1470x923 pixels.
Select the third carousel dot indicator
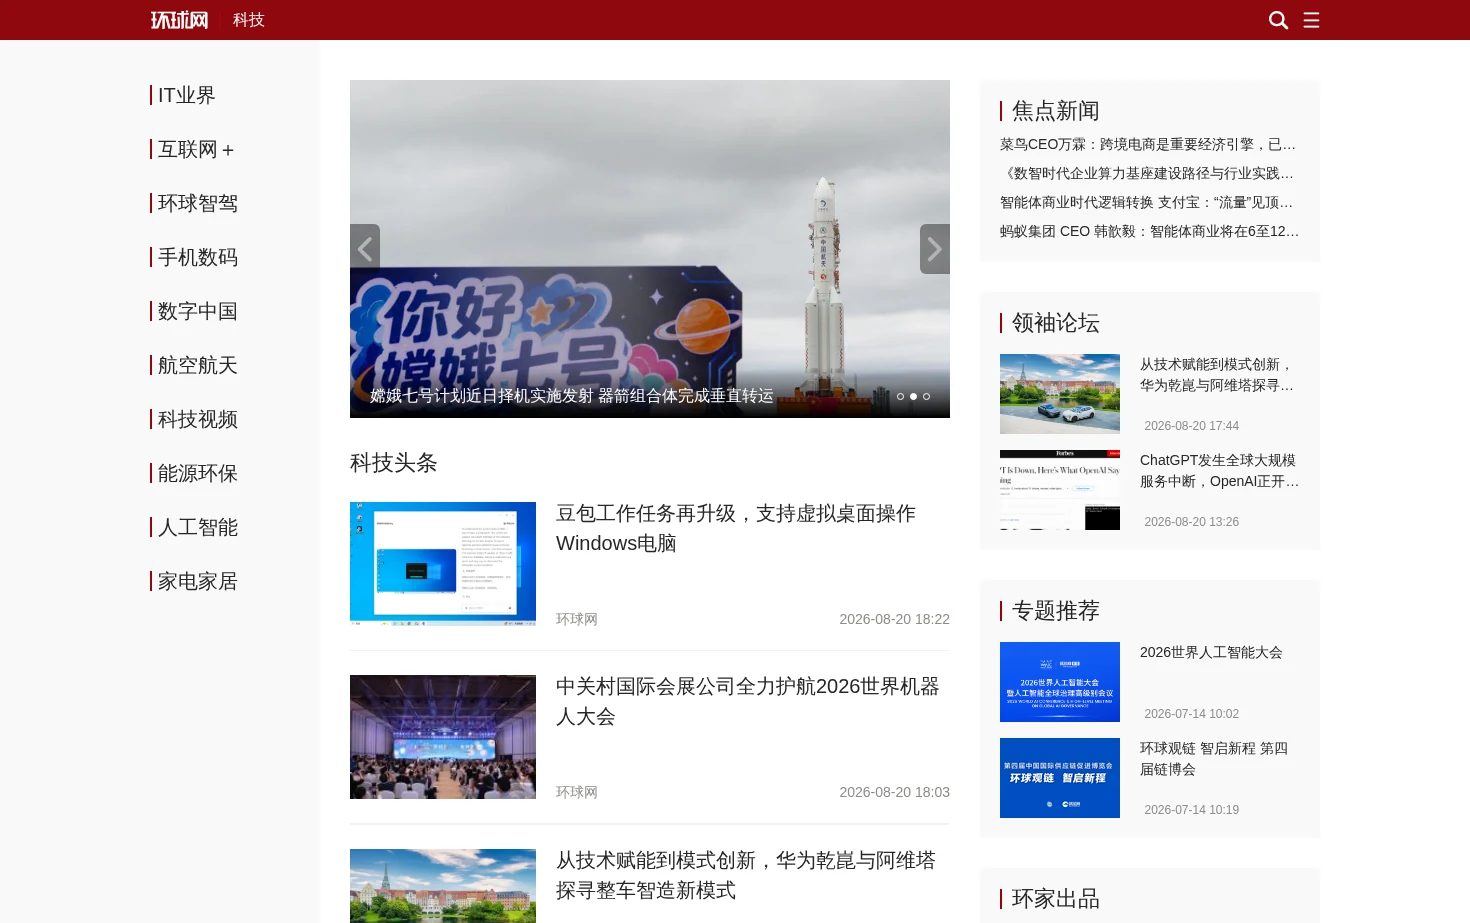pyautogui.click(x=926, y=396)
